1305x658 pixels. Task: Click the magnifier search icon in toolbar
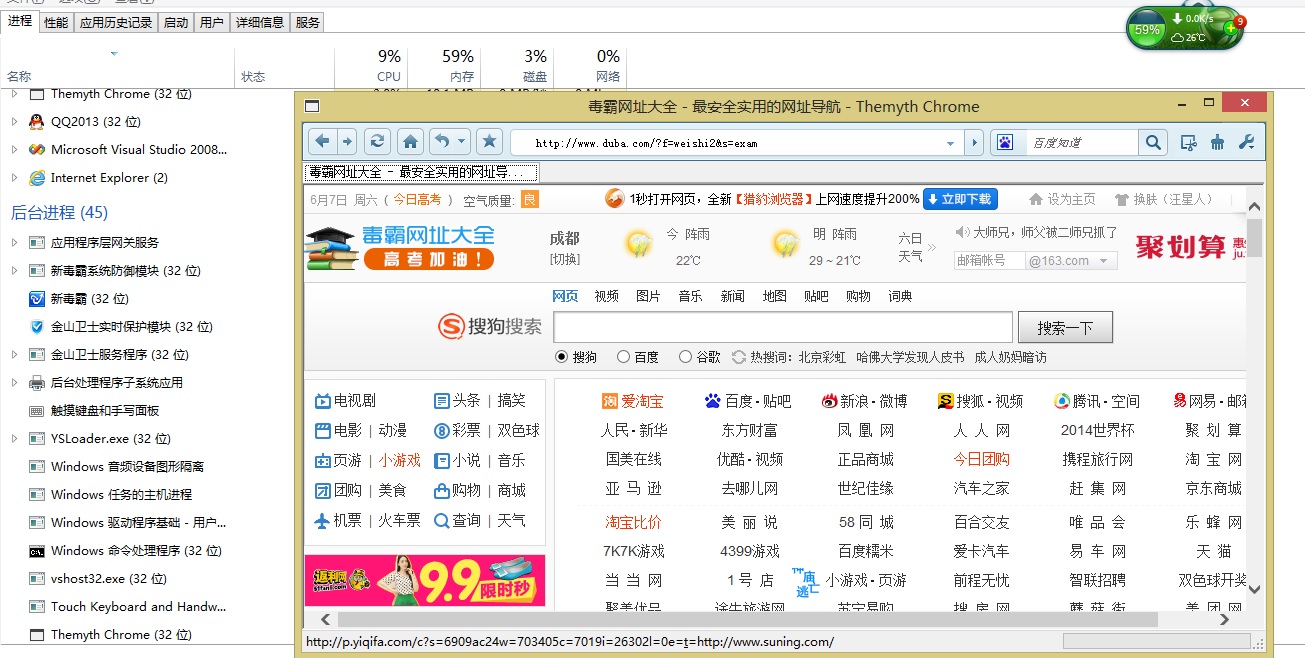pyautogui.click(x=1153, y=143)
